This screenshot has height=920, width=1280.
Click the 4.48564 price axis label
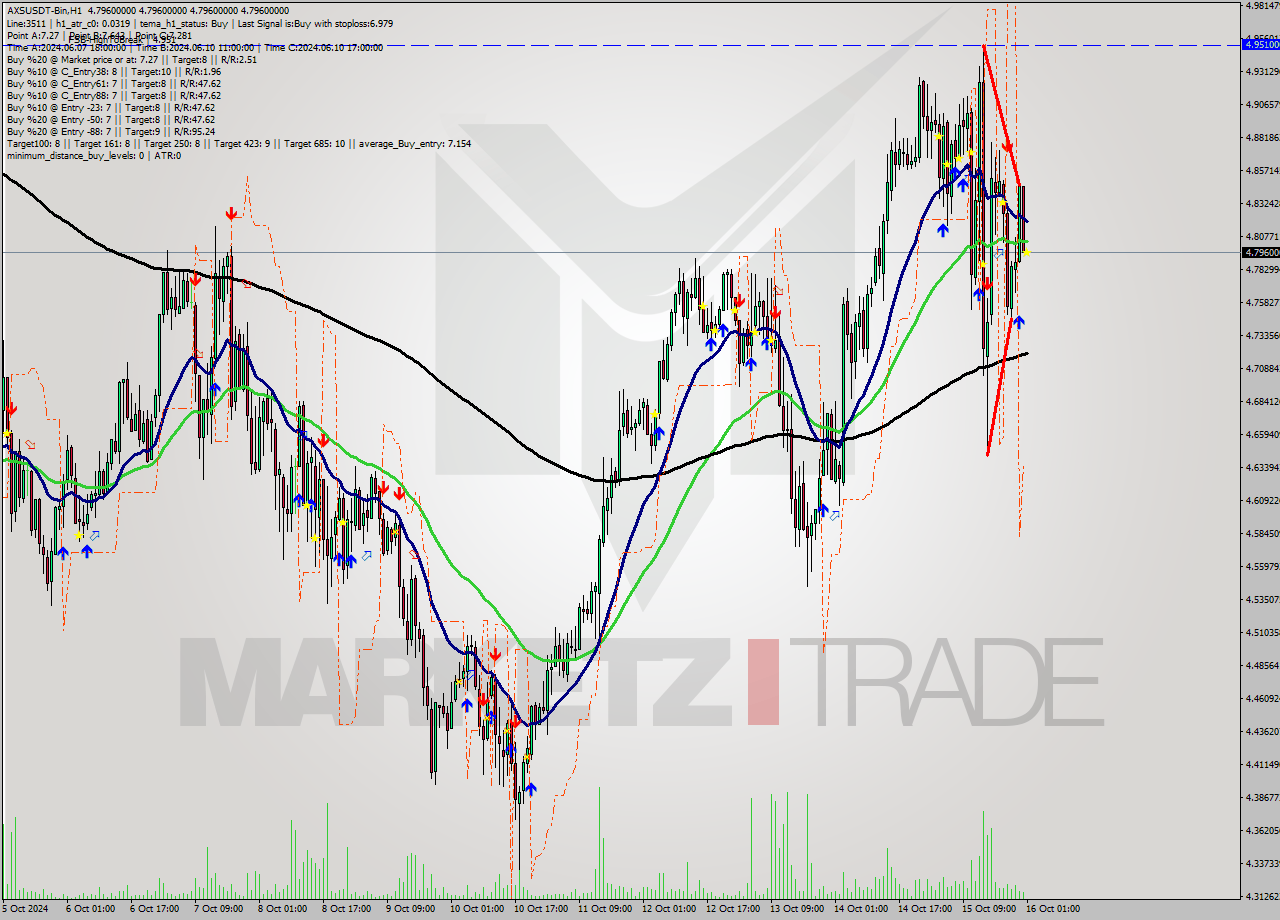pos(1262,666)
